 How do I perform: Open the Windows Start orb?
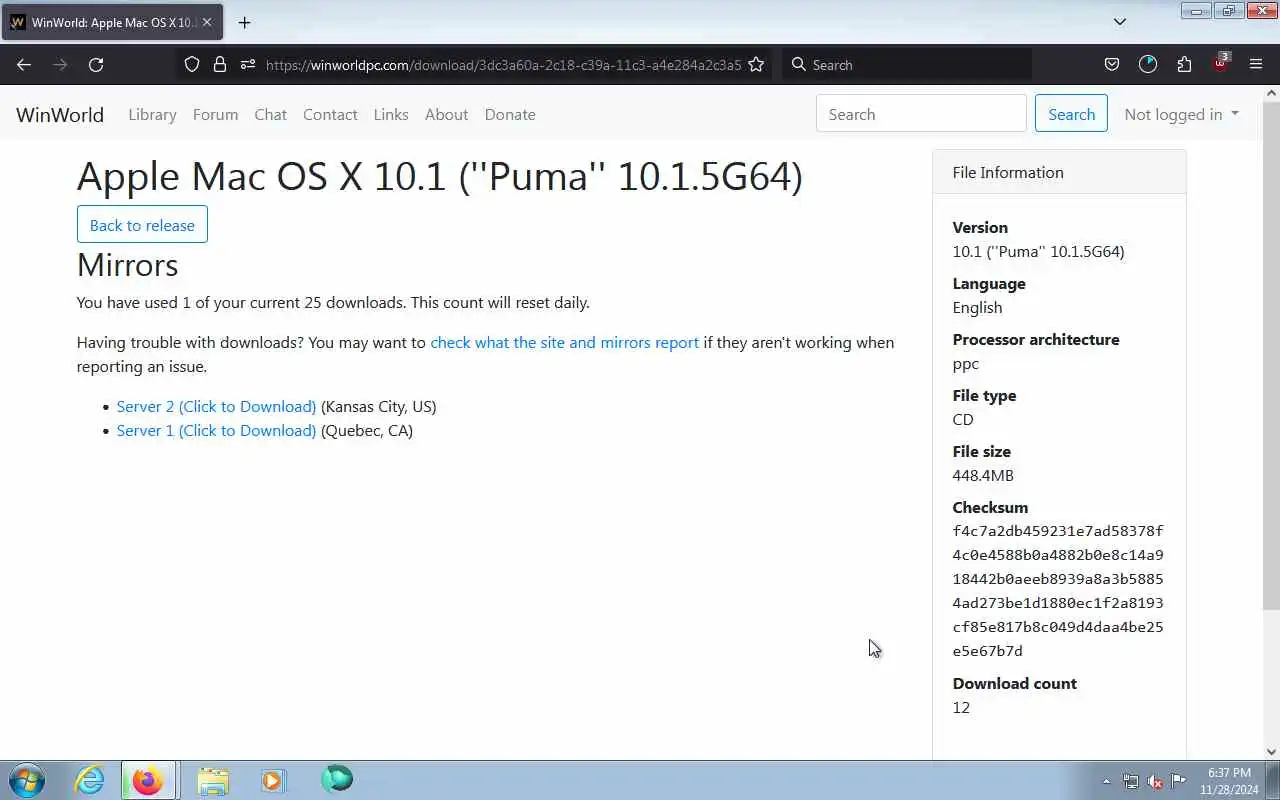click(x=27, y=780)
